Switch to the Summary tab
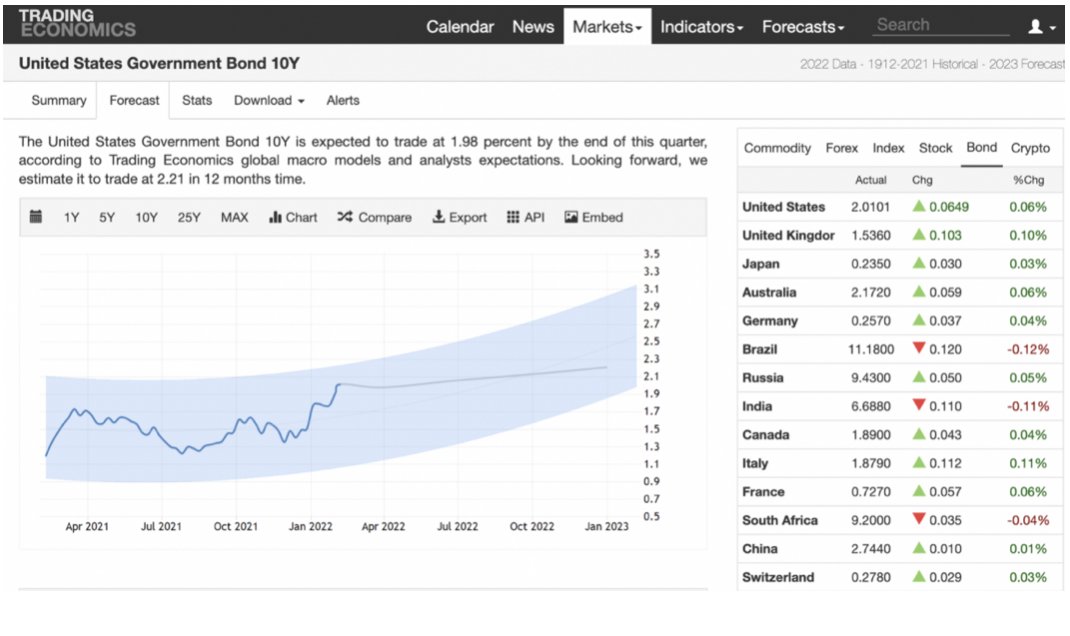This screenshot has width=1070, height=636. click(x=59, y=100)
